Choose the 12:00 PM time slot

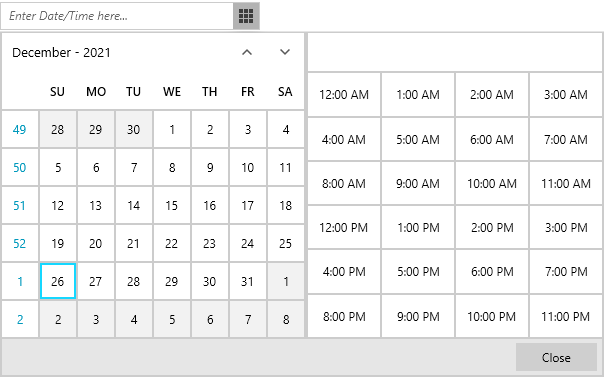tap(344, 228)
